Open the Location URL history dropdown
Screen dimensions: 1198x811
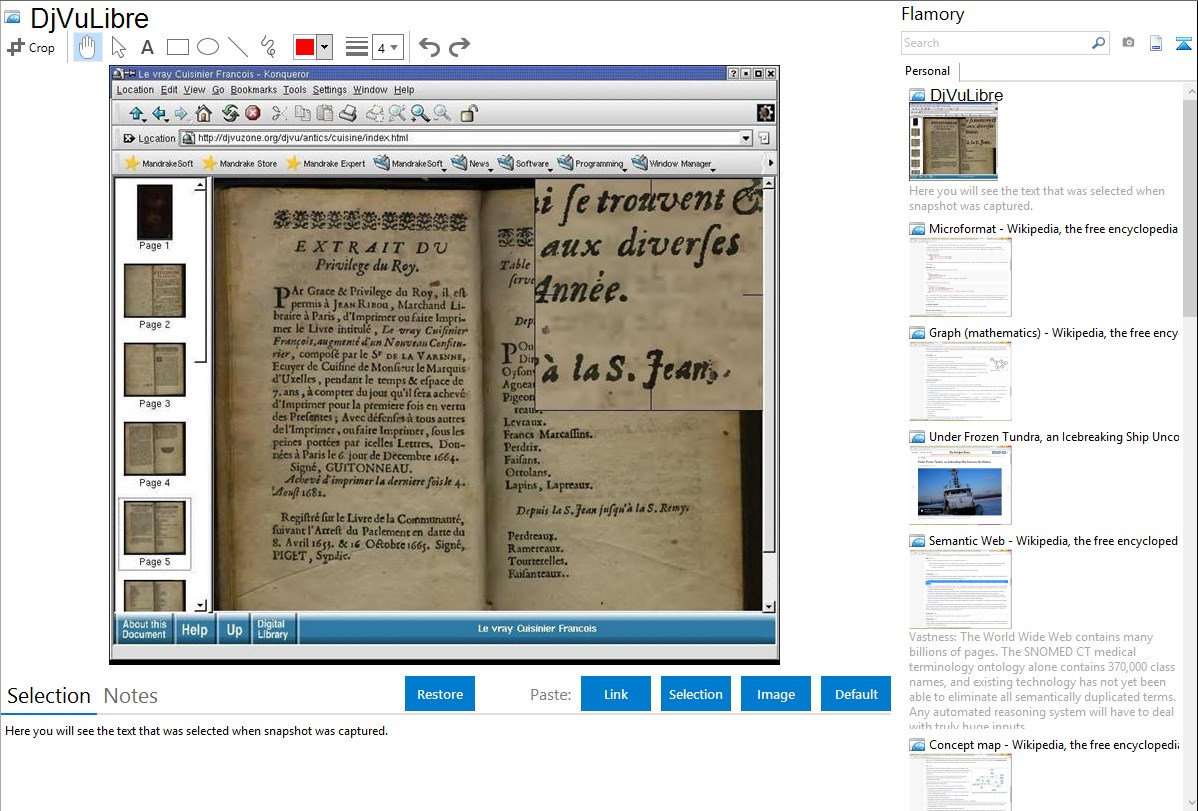pos(746,138)
